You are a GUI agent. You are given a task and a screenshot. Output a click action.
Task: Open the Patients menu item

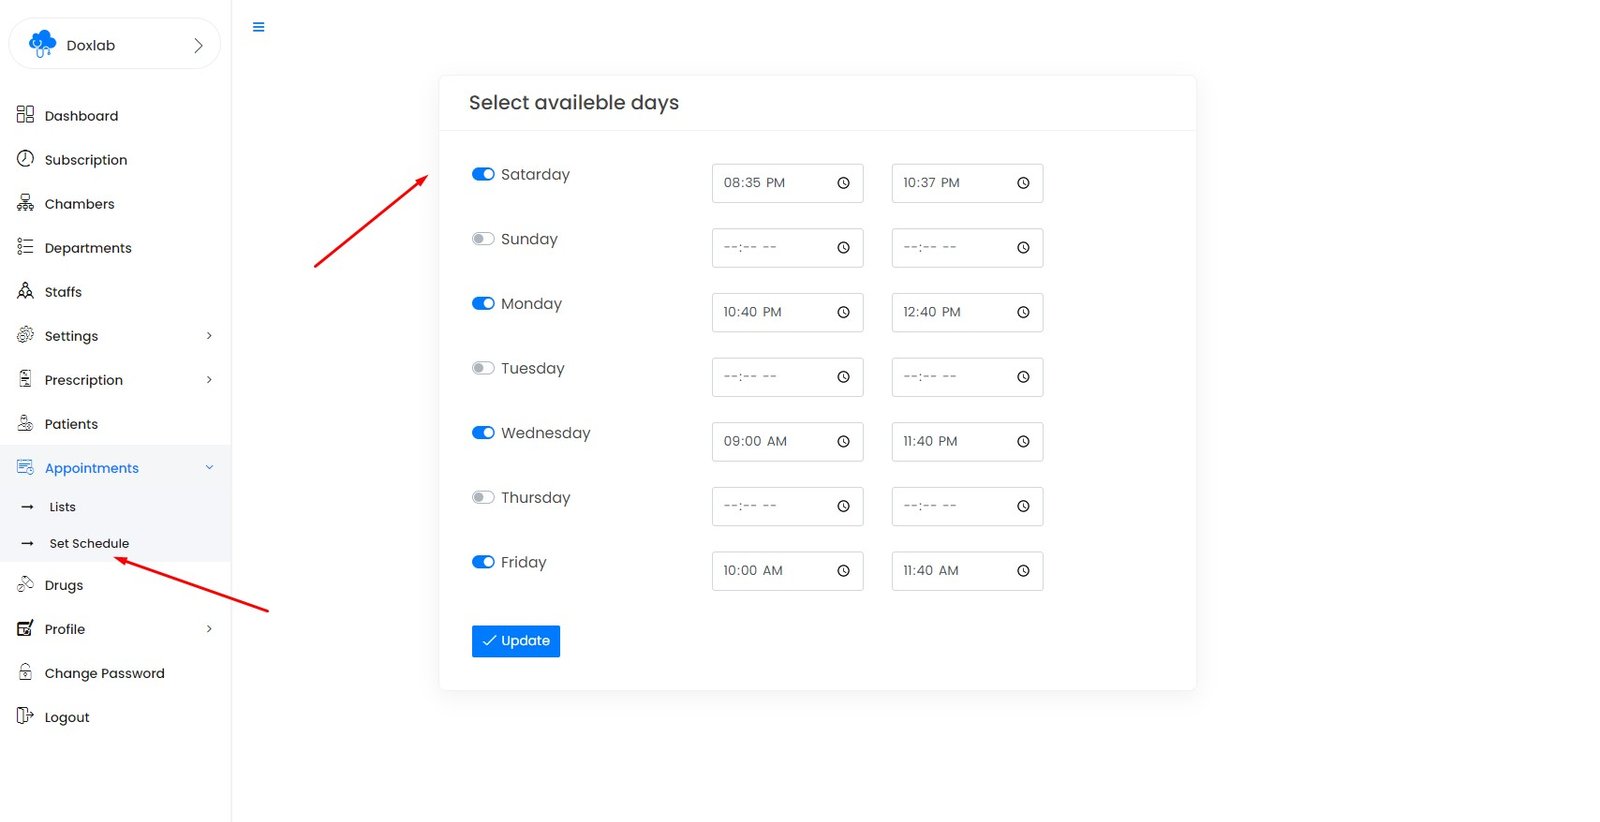coord(71,424)
